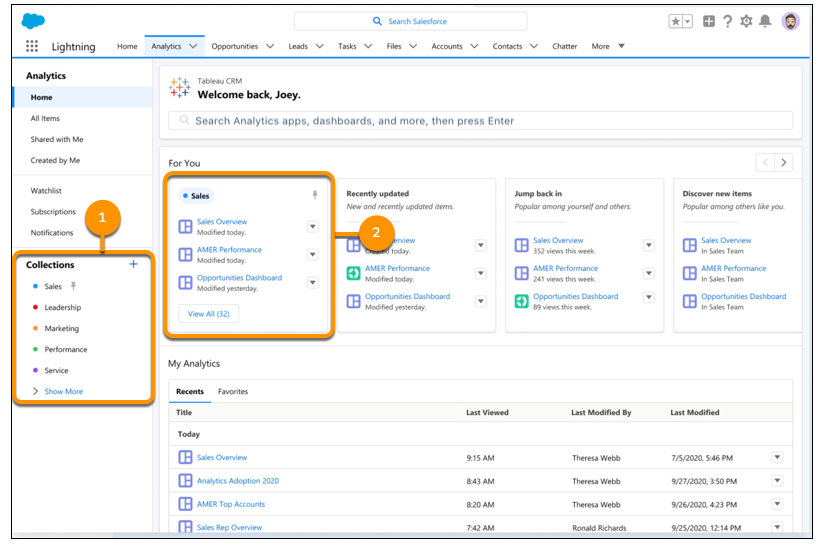Click the Last Modified column header
The height and width of the screenshot is (547, 822).
tap(695, 412)
